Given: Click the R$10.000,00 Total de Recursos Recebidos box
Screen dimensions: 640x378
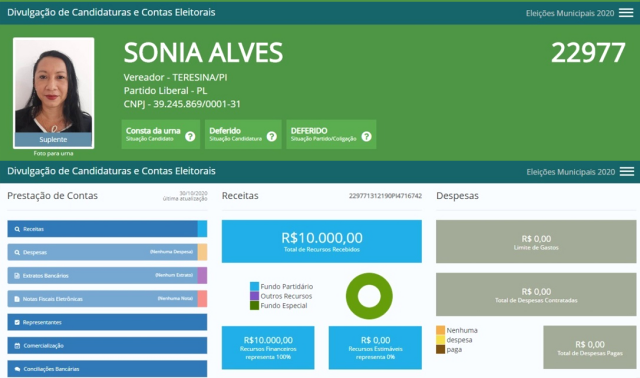Looking at the screenshot, I should click(322, 241).
